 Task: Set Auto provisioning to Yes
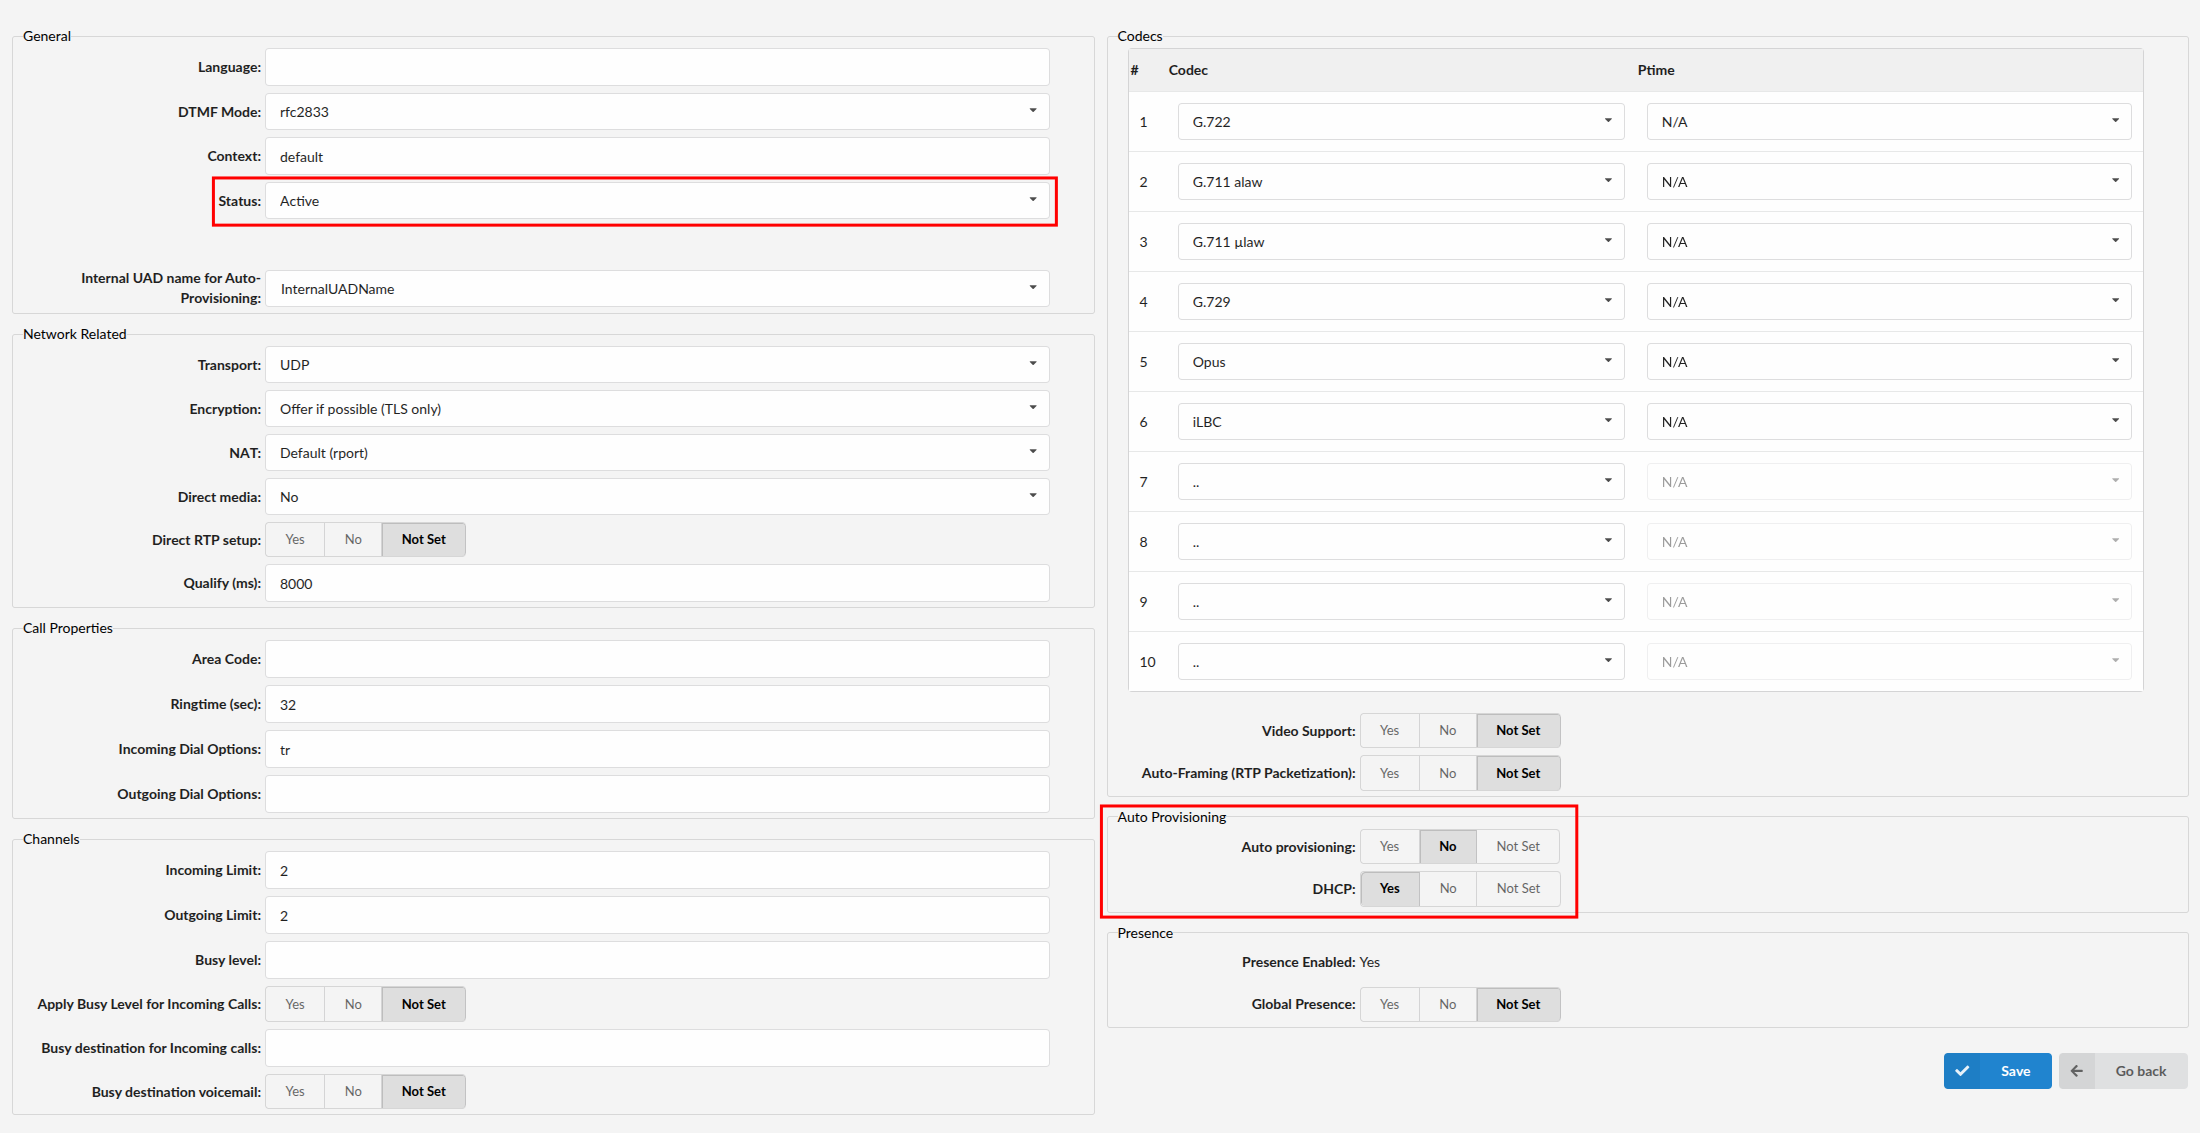pyautogui.click(x=1389, y=847)
